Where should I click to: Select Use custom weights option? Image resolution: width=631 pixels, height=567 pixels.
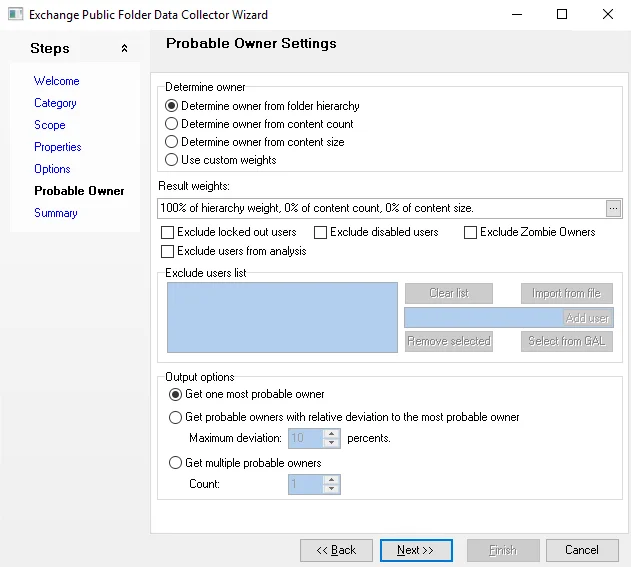(221, 160)
